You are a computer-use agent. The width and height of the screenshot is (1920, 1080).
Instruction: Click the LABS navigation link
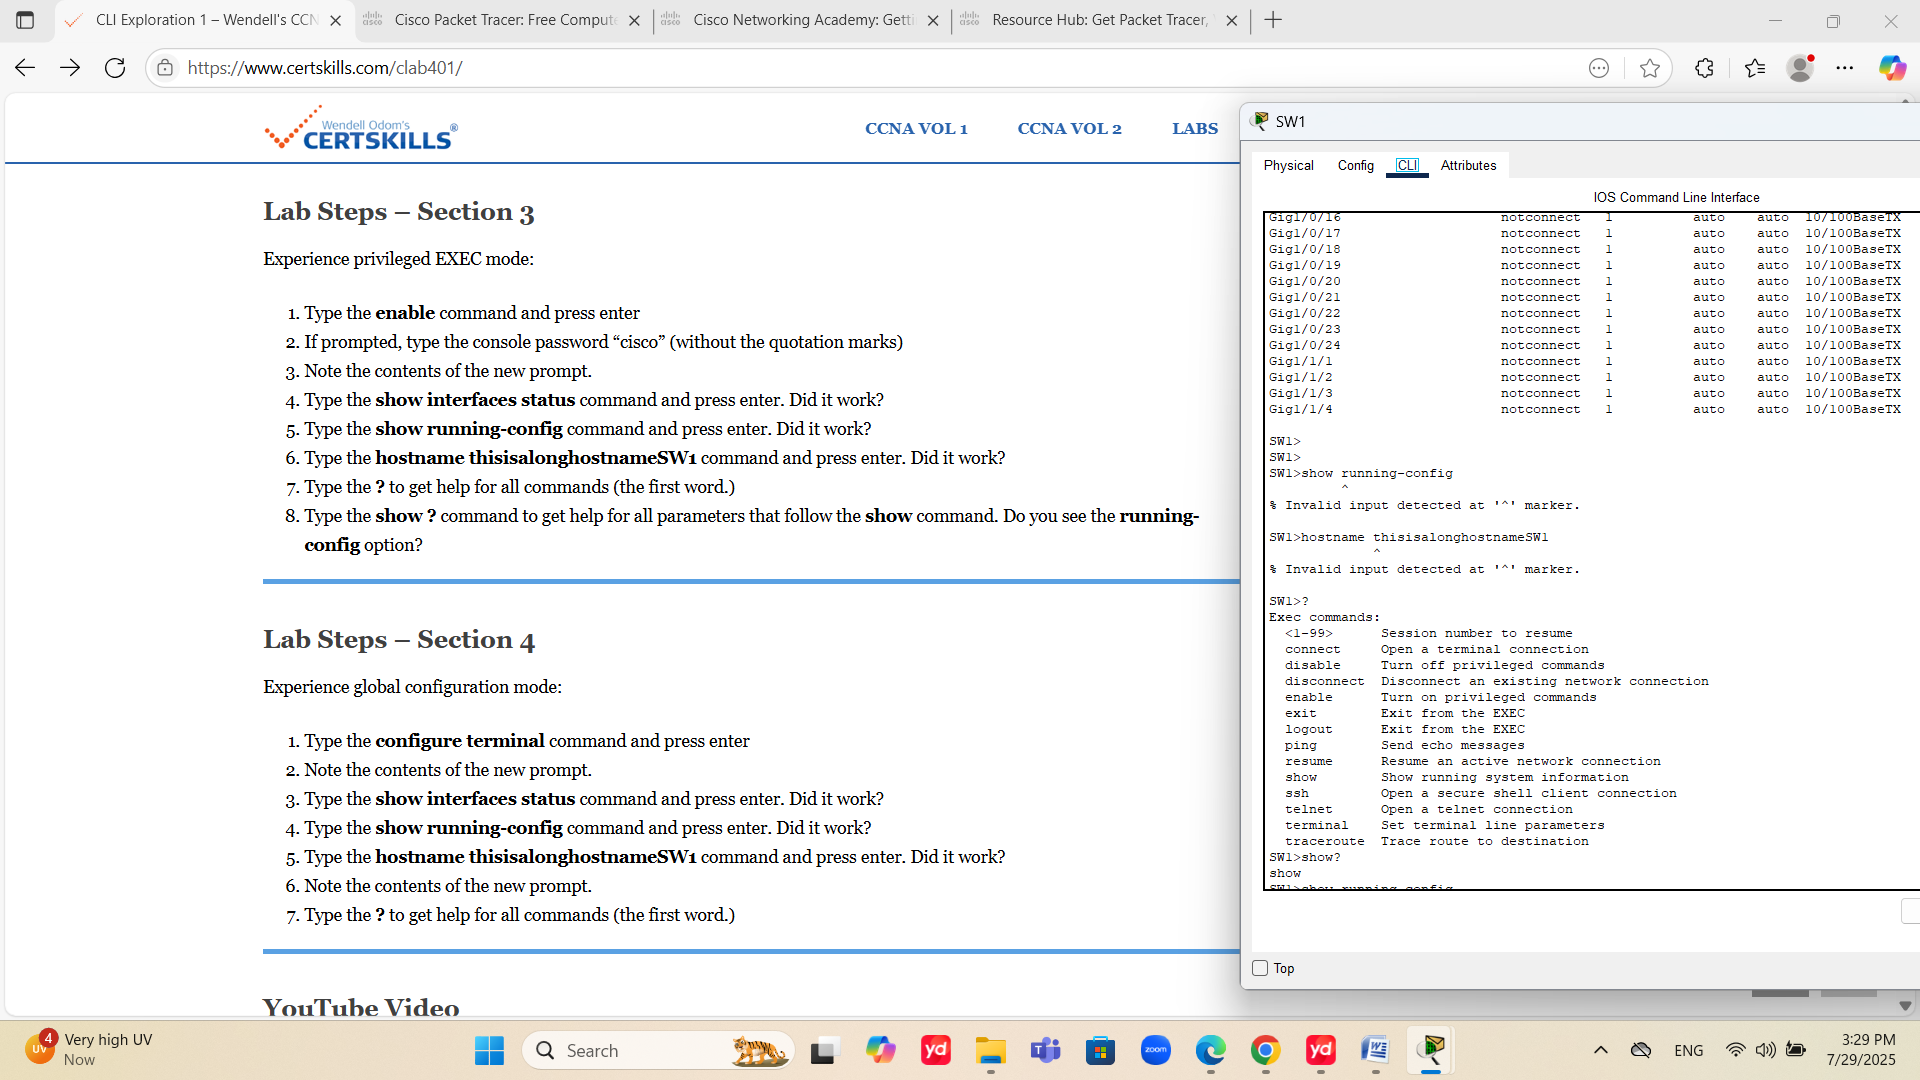point(1195,129)
